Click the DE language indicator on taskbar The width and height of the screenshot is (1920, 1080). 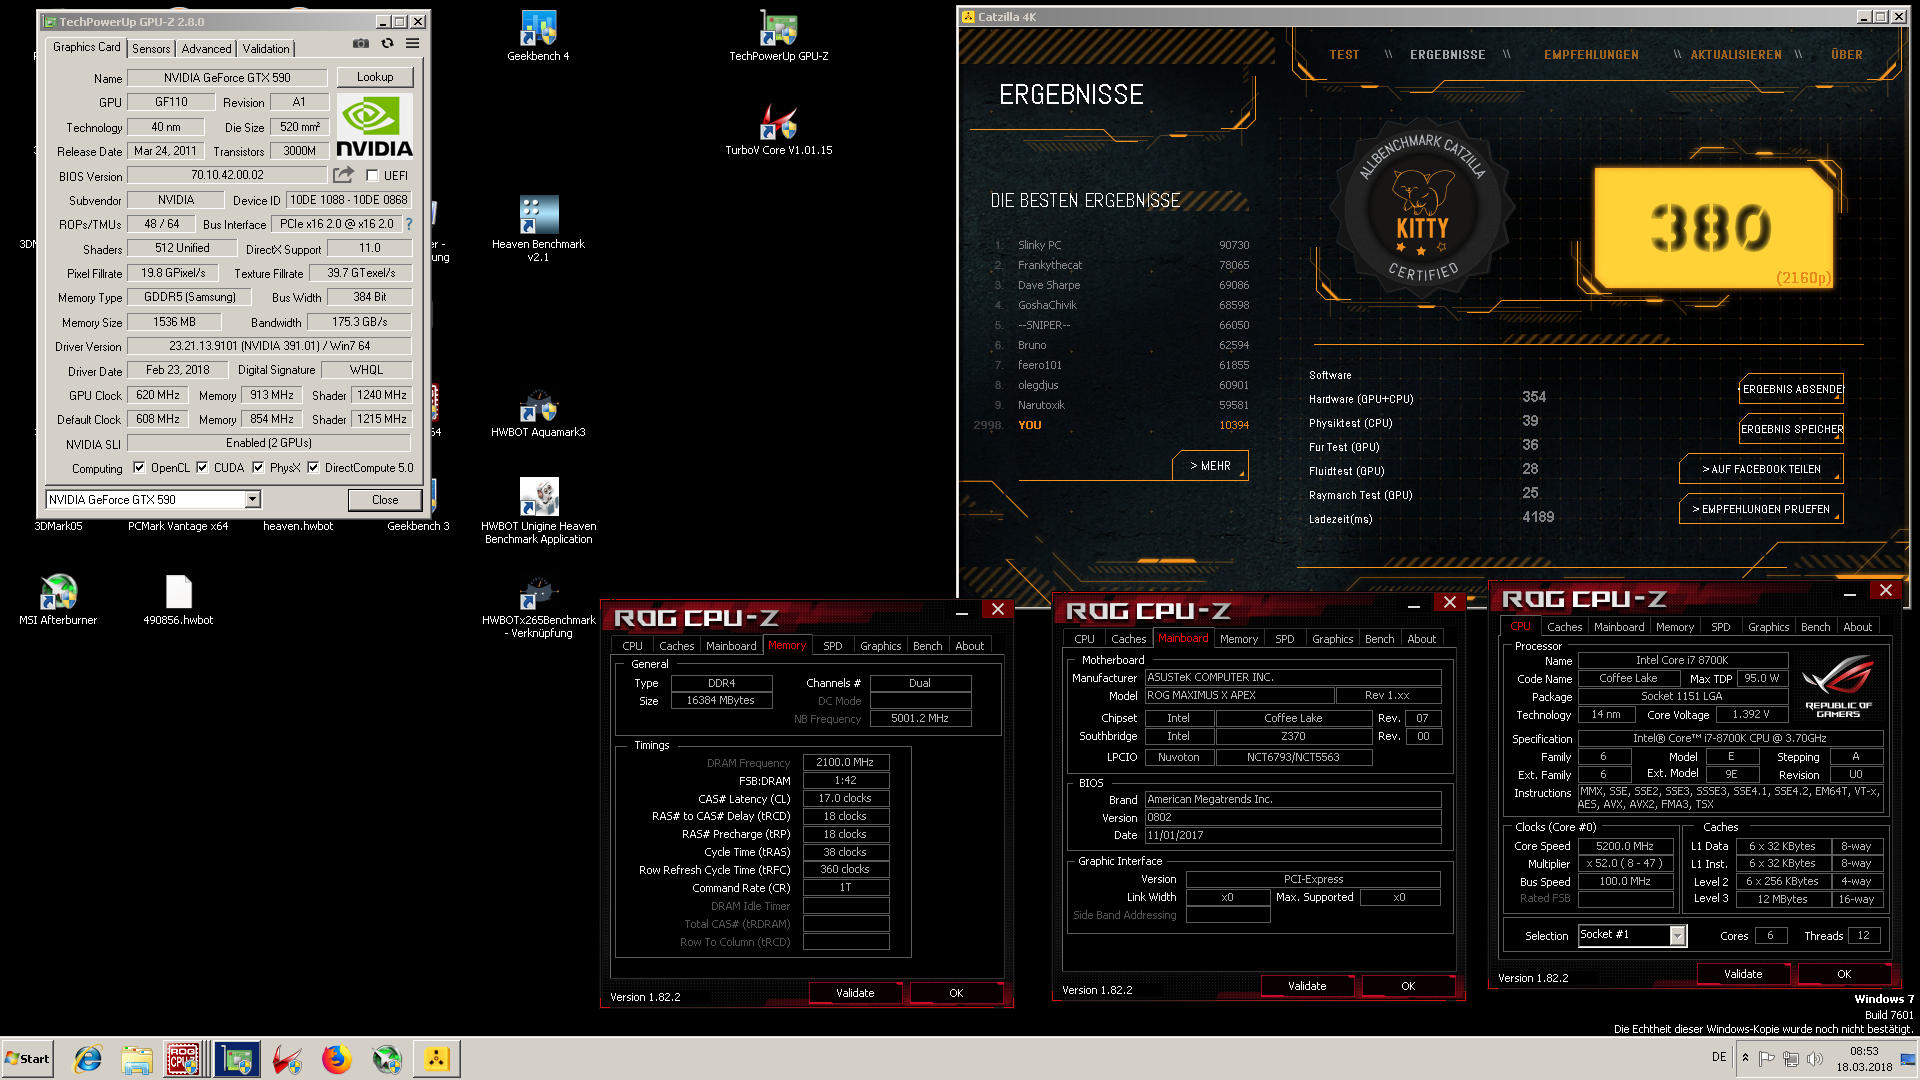tap(1718, 1057)
